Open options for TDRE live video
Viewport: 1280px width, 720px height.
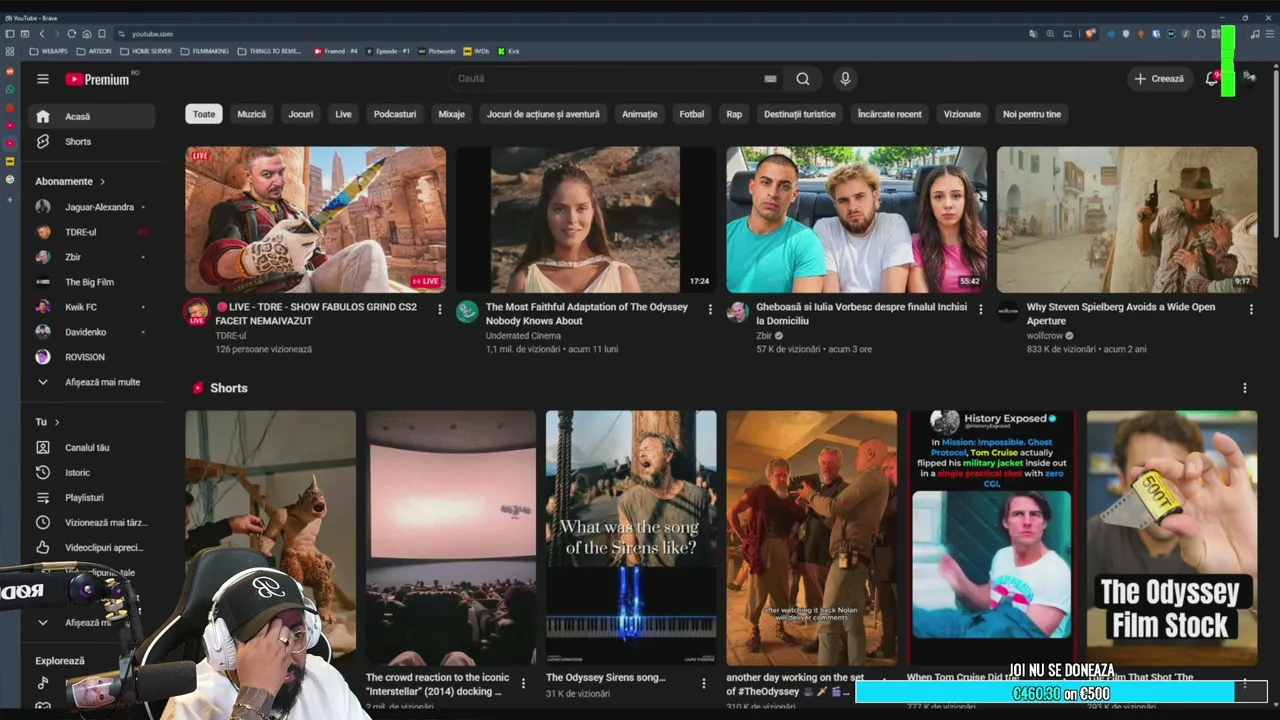pyautogui.click(x=439, y=309)
